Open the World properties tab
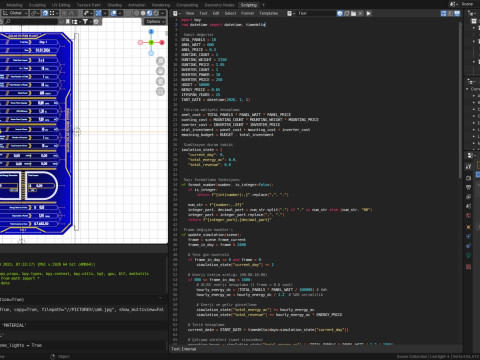The height and width of the screenshot is (360, 480). pos(468,215)
